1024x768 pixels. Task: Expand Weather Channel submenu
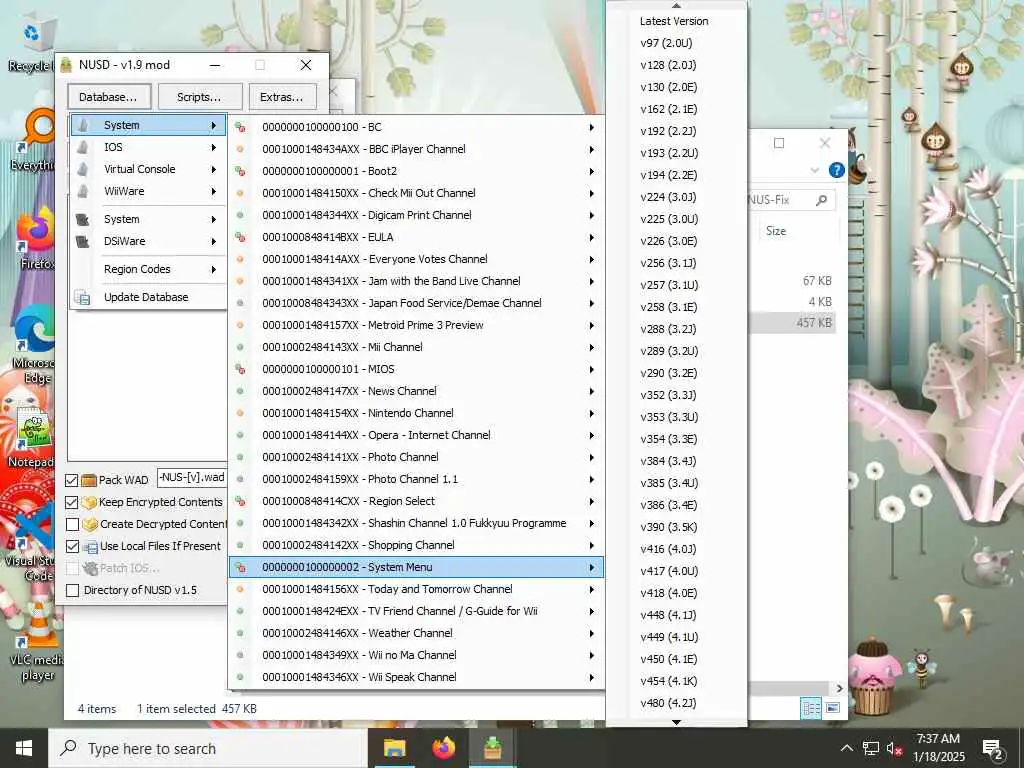pos(416,633)
